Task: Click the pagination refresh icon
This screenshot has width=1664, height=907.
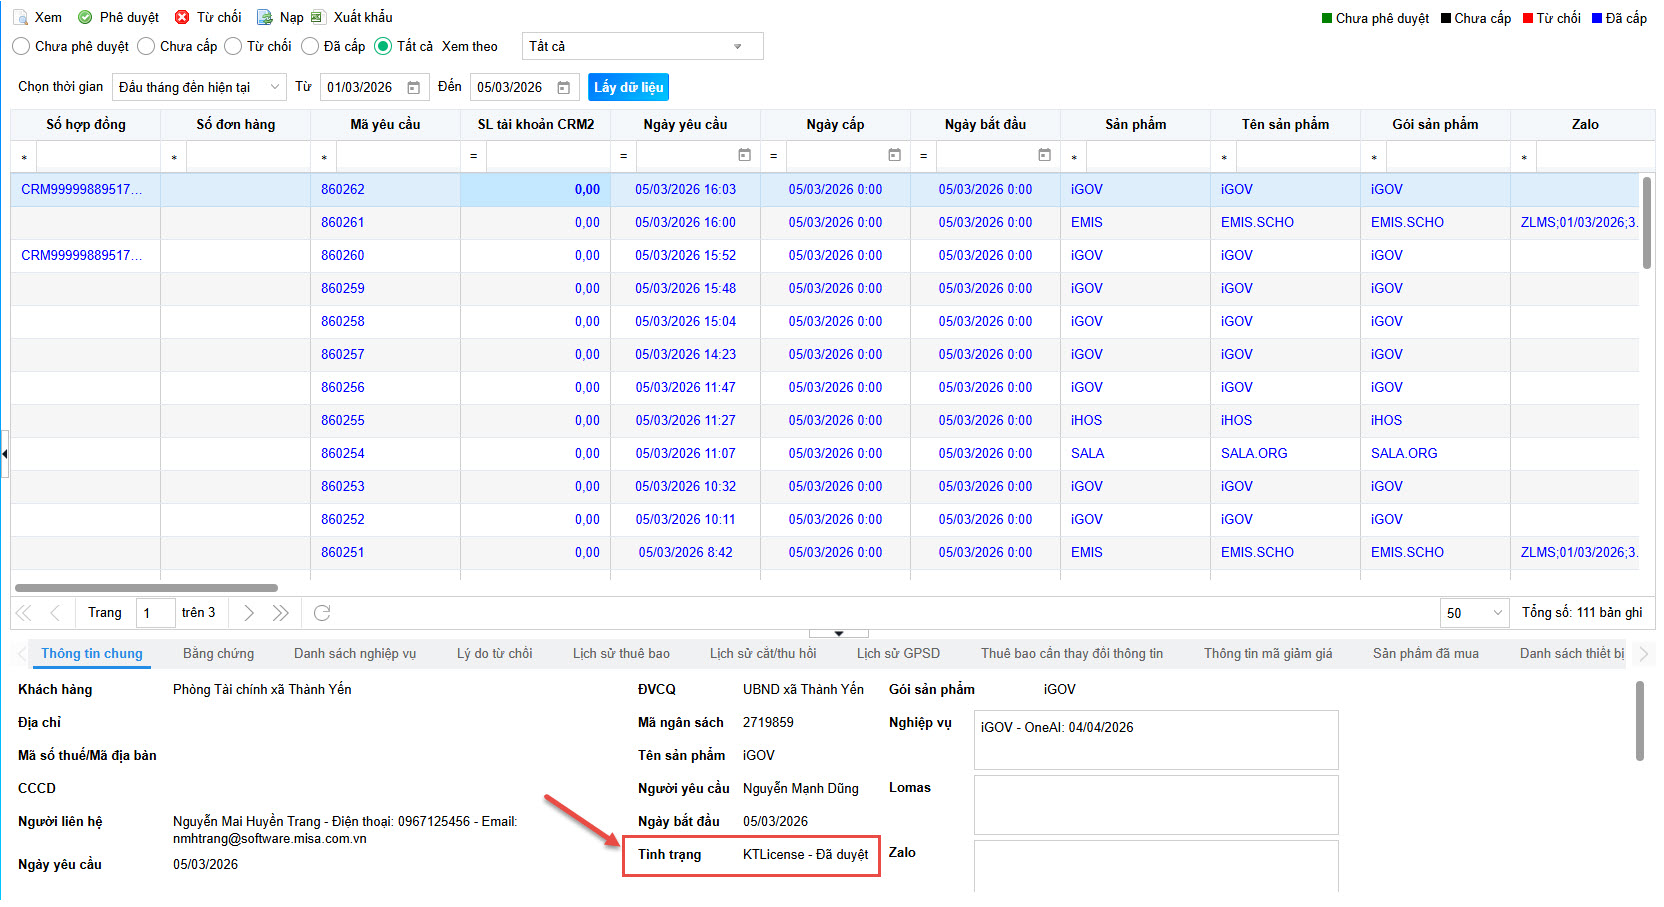Action: click(x=322, y=613)
